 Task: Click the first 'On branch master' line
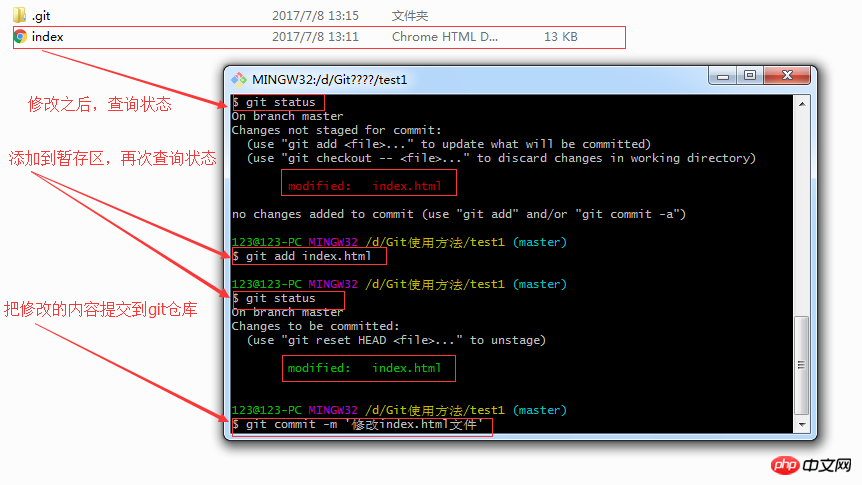point(288,116)
